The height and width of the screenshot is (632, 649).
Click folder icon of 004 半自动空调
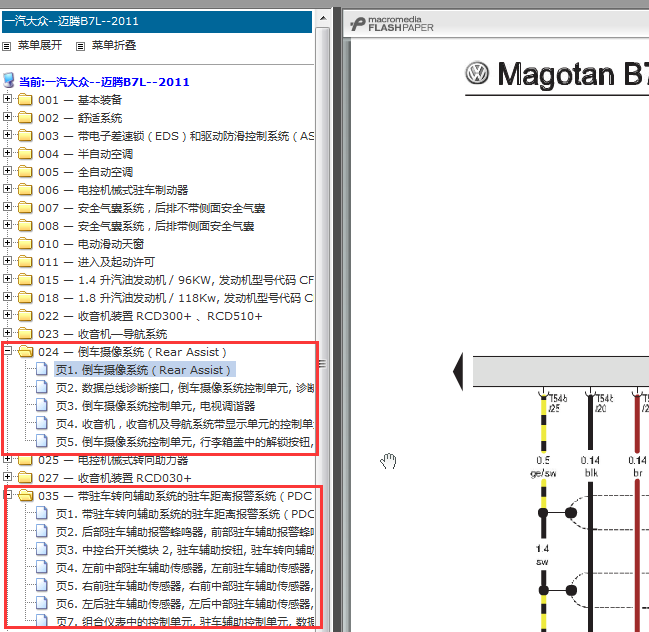point(25,154)
